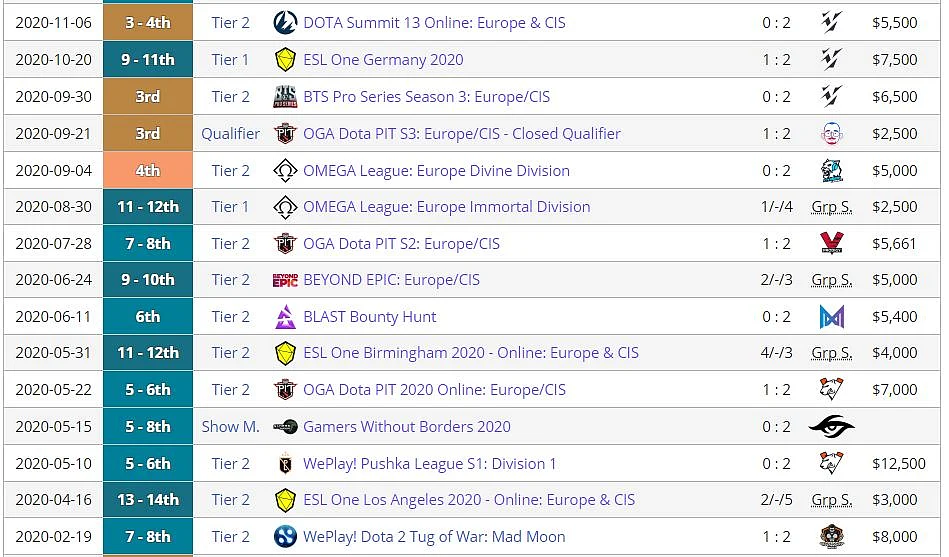949x557 pixels.
Task: Click the Qualifier tier label
Action: click(231, 134)
